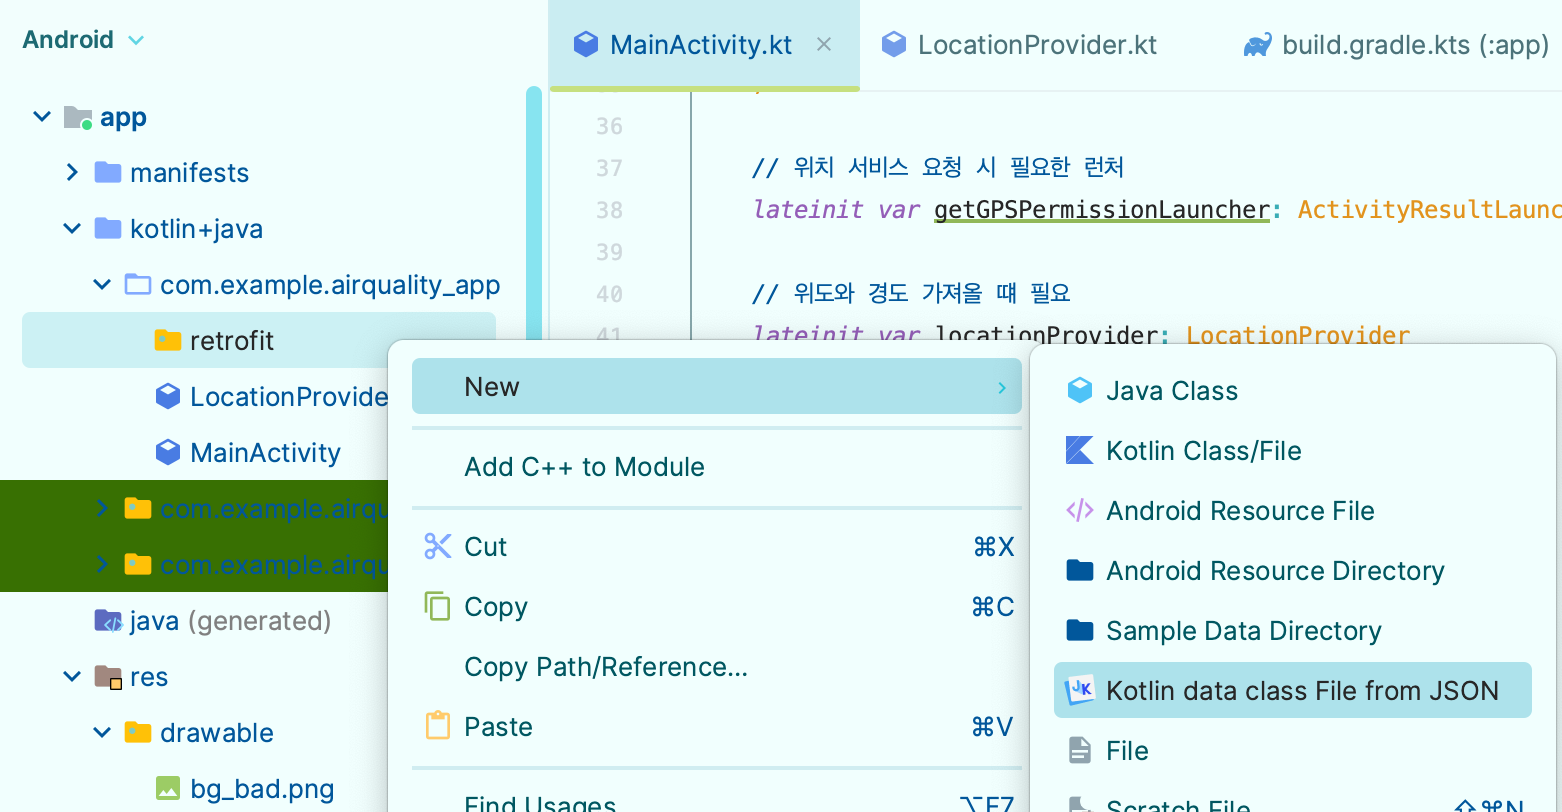1562x812 pixels.
Task: Collapse the kotlin+java folder
Action: 72,229
